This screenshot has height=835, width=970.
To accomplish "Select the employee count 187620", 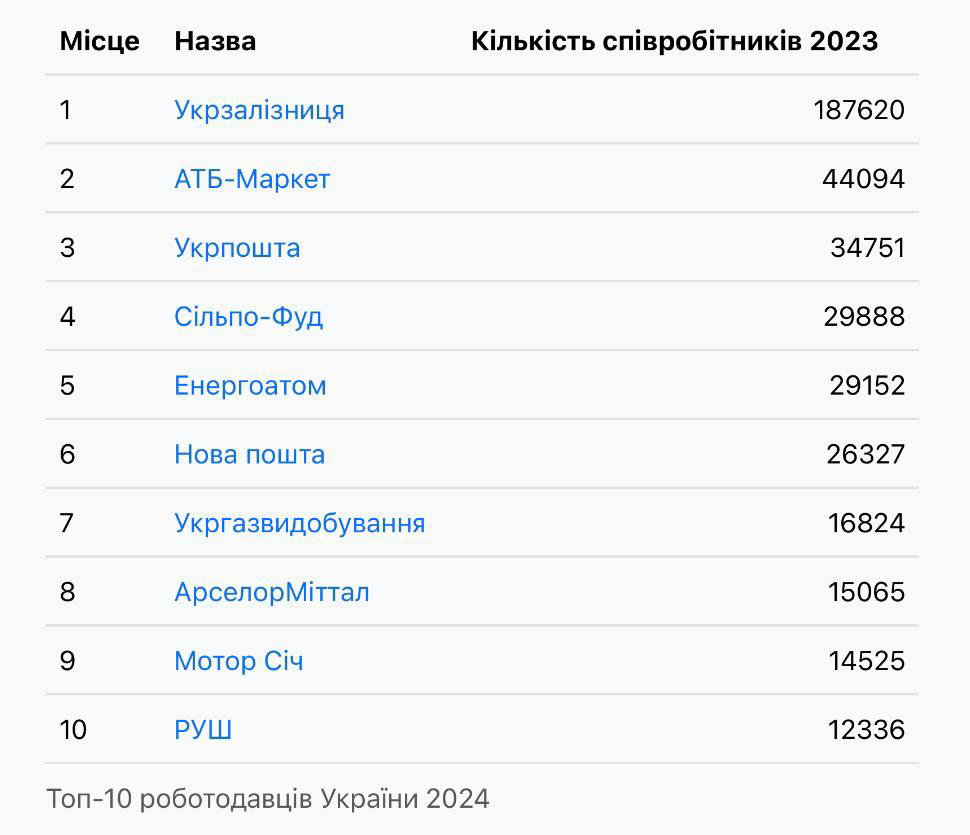I will coord(859,110).
